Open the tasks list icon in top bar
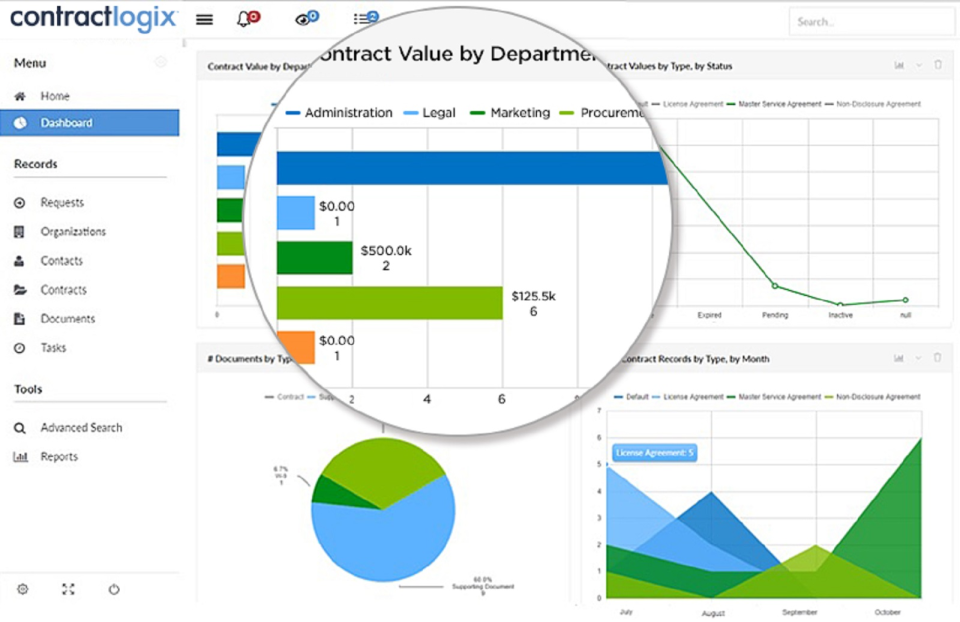 pos(364,17)
